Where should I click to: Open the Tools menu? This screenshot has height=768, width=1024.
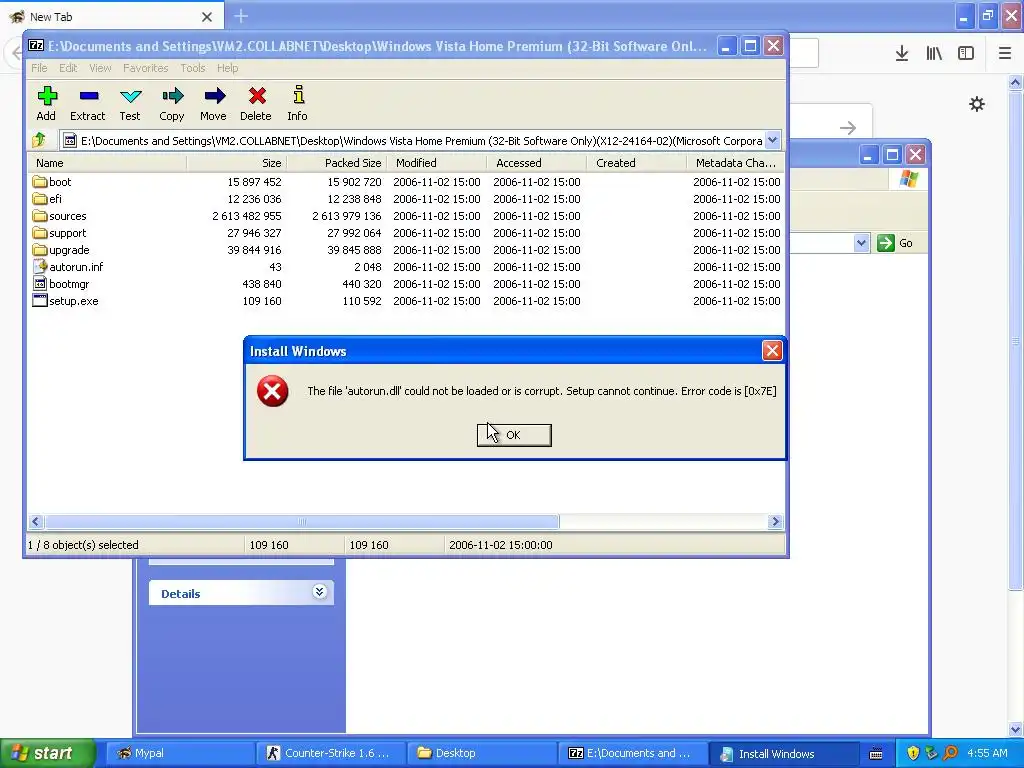pos(193,68)
